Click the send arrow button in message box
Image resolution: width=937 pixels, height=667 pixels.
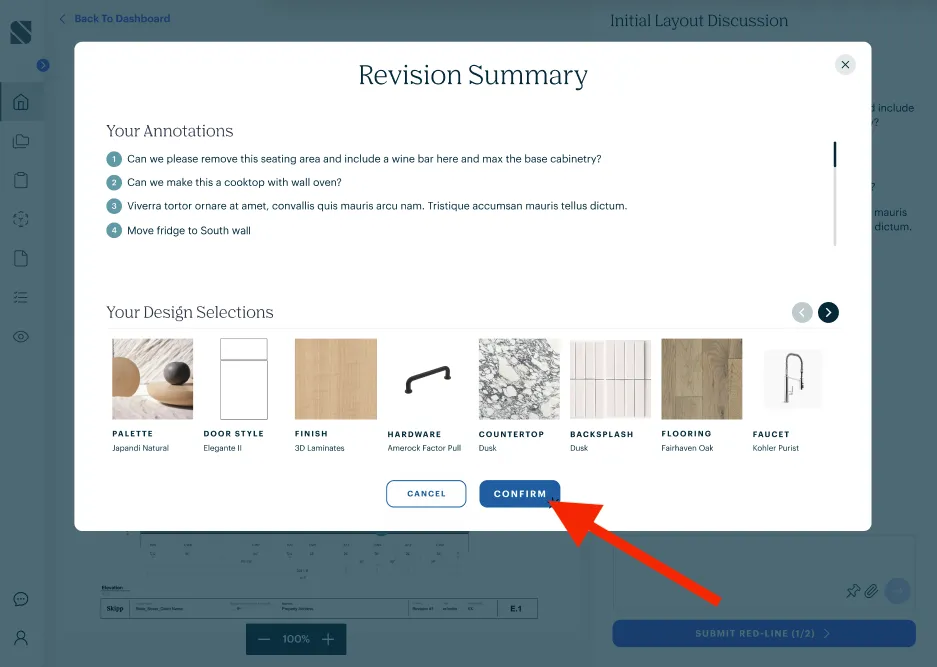(x=897, y=591)
